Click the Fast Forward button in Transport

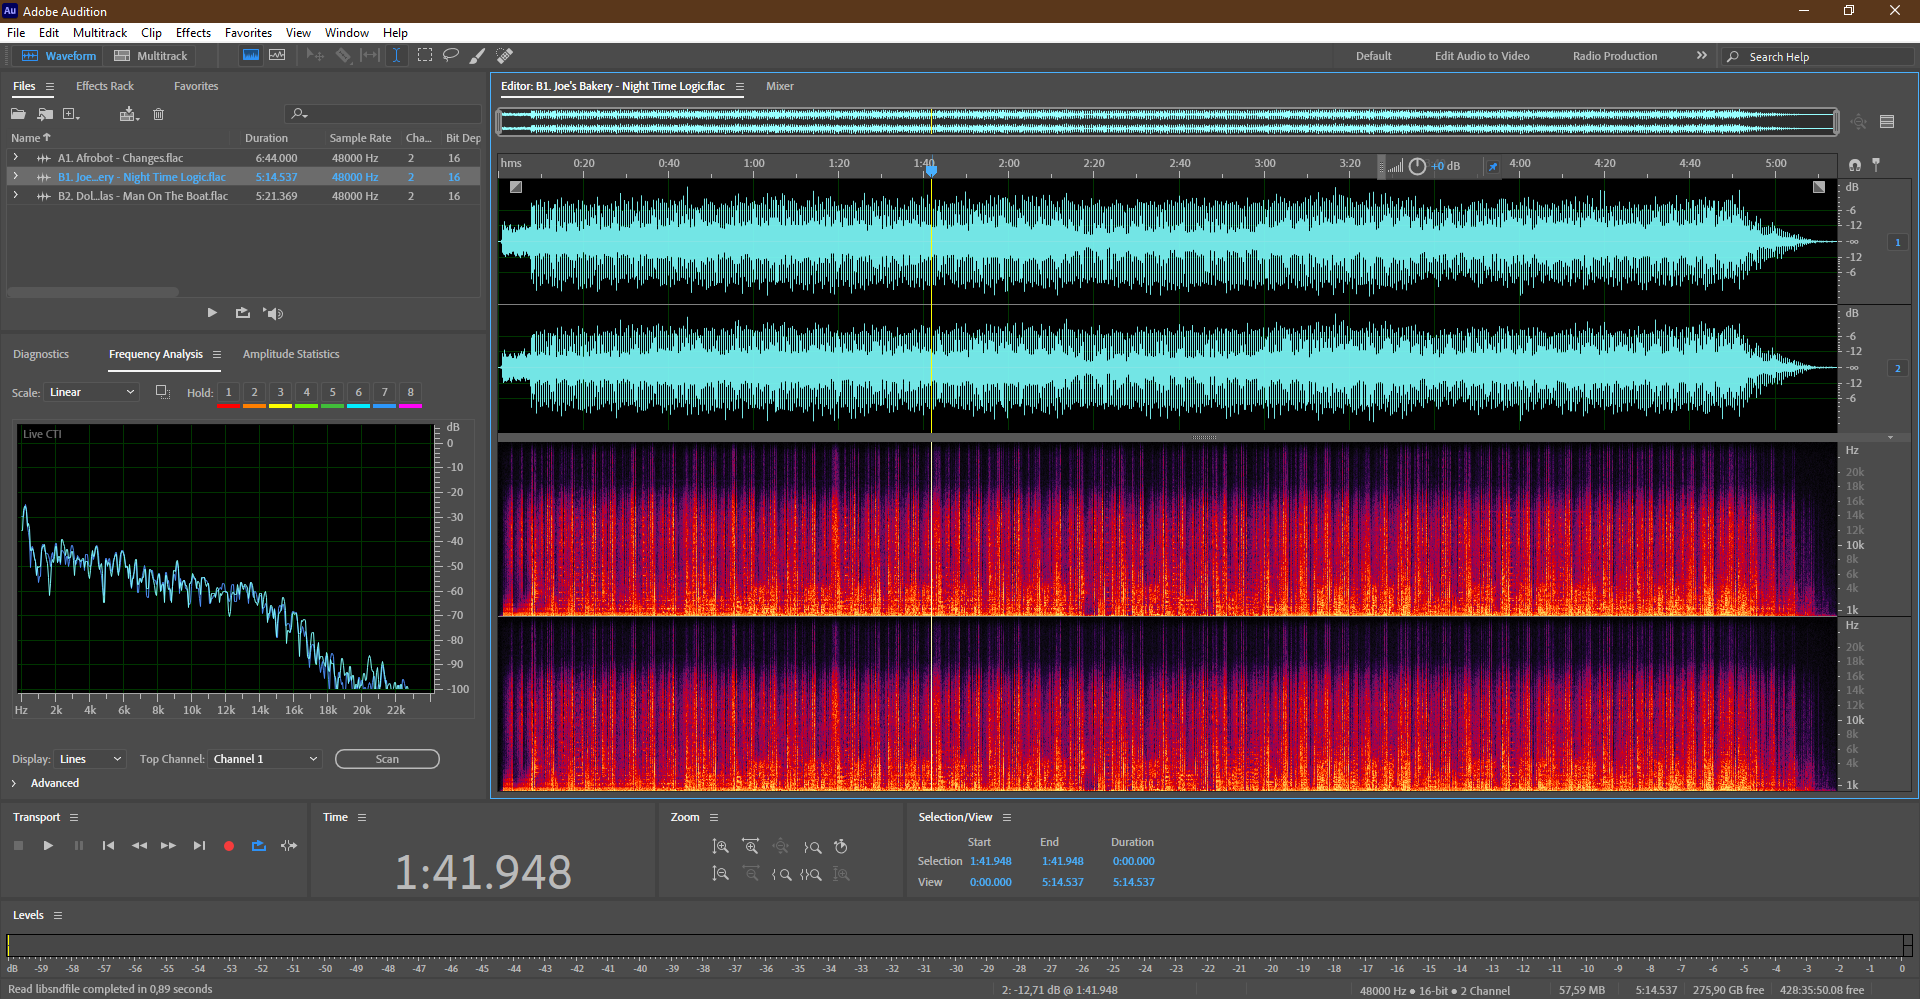(x=169, y=846)
